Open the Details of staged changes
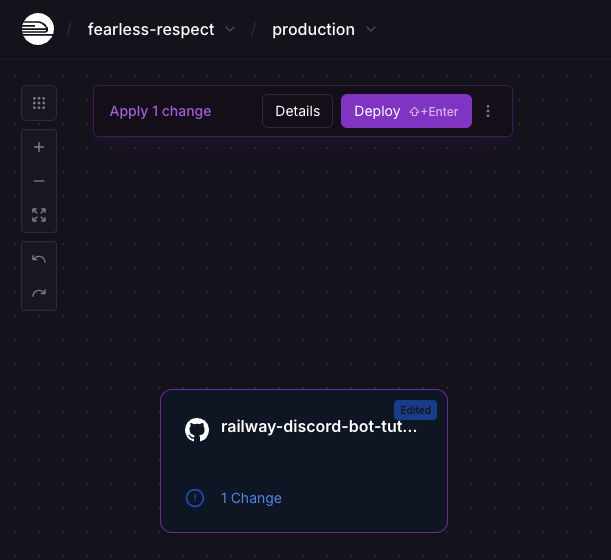This screenshot has width=611, height=560. [x=297, y=111]
